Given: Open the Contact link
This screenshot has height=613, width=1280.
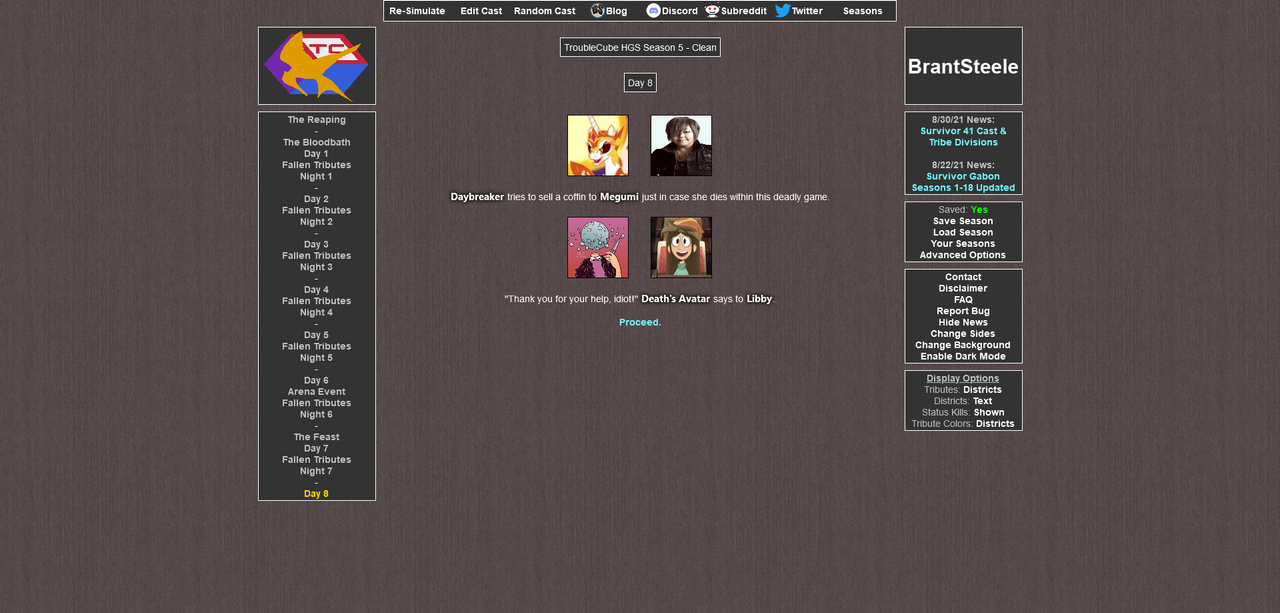Looking at the screenshot, I should (x=963, y=277).
